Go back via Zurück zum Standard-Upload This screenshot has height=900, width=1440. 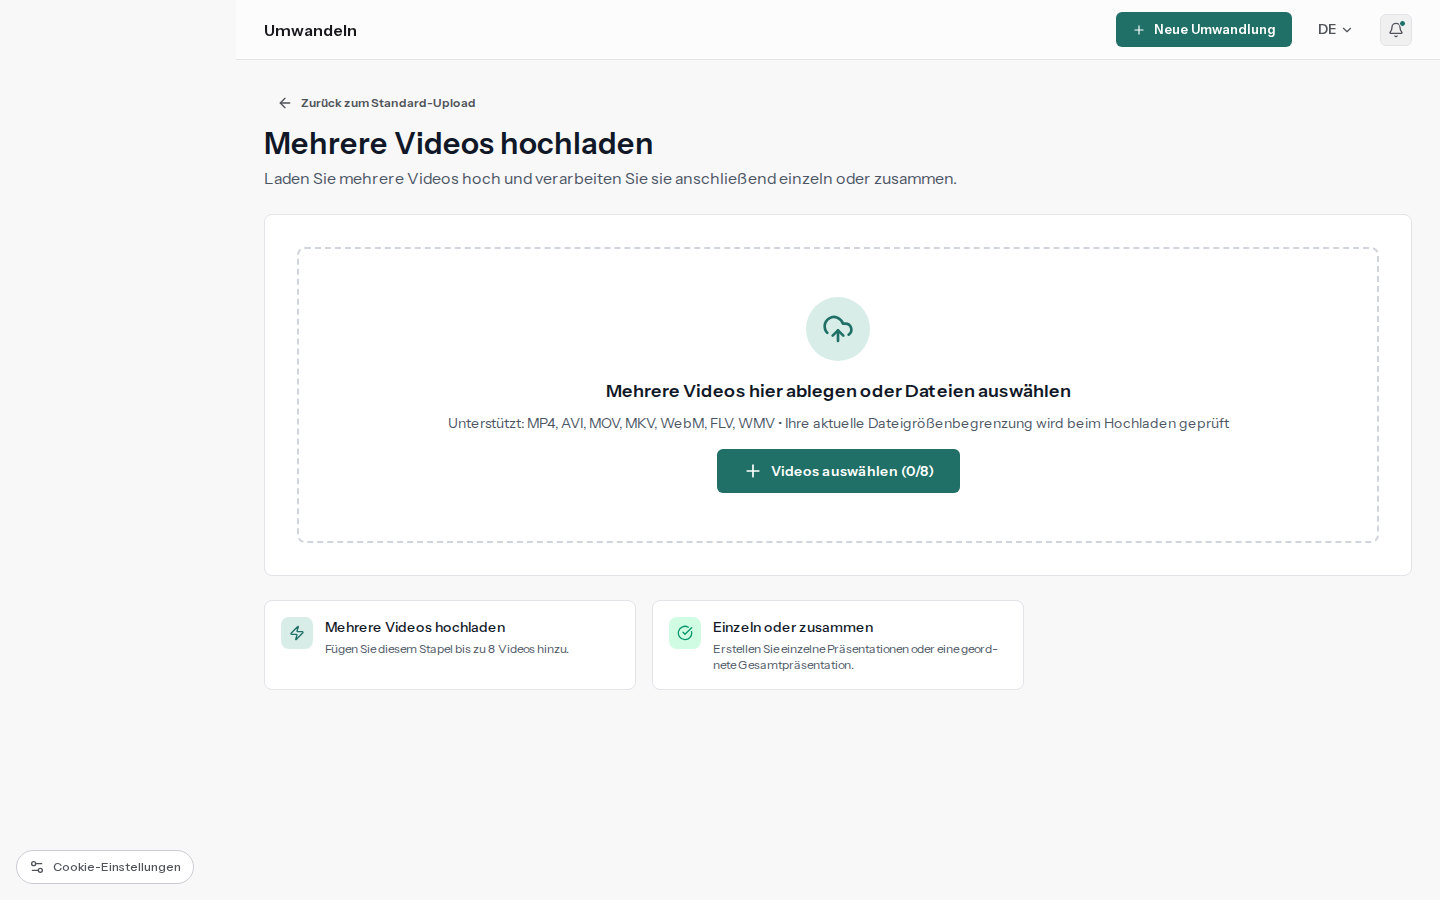[x=377, y=103]
